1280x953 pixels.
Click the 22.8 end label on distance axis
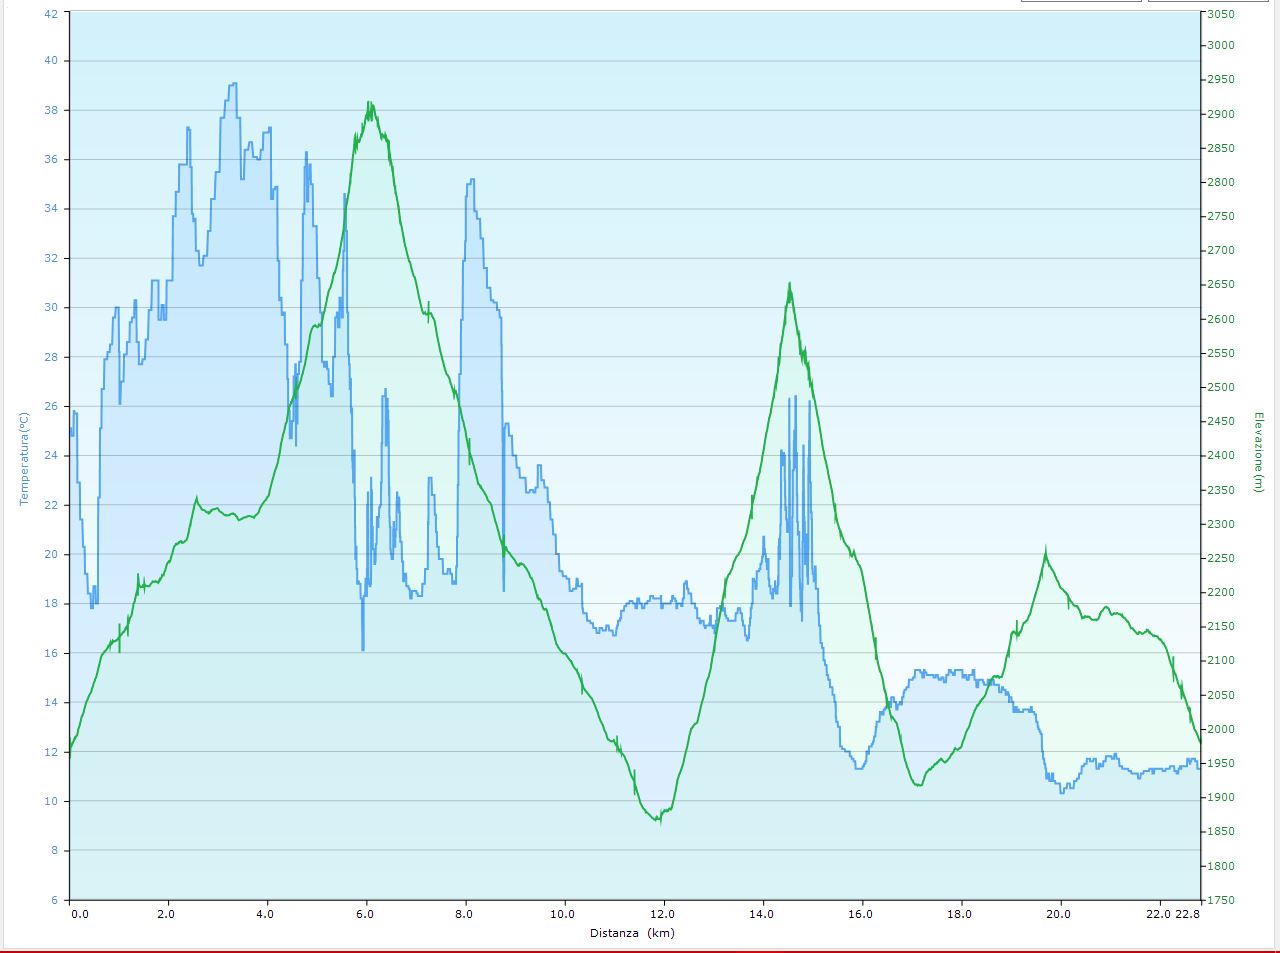1188,913
